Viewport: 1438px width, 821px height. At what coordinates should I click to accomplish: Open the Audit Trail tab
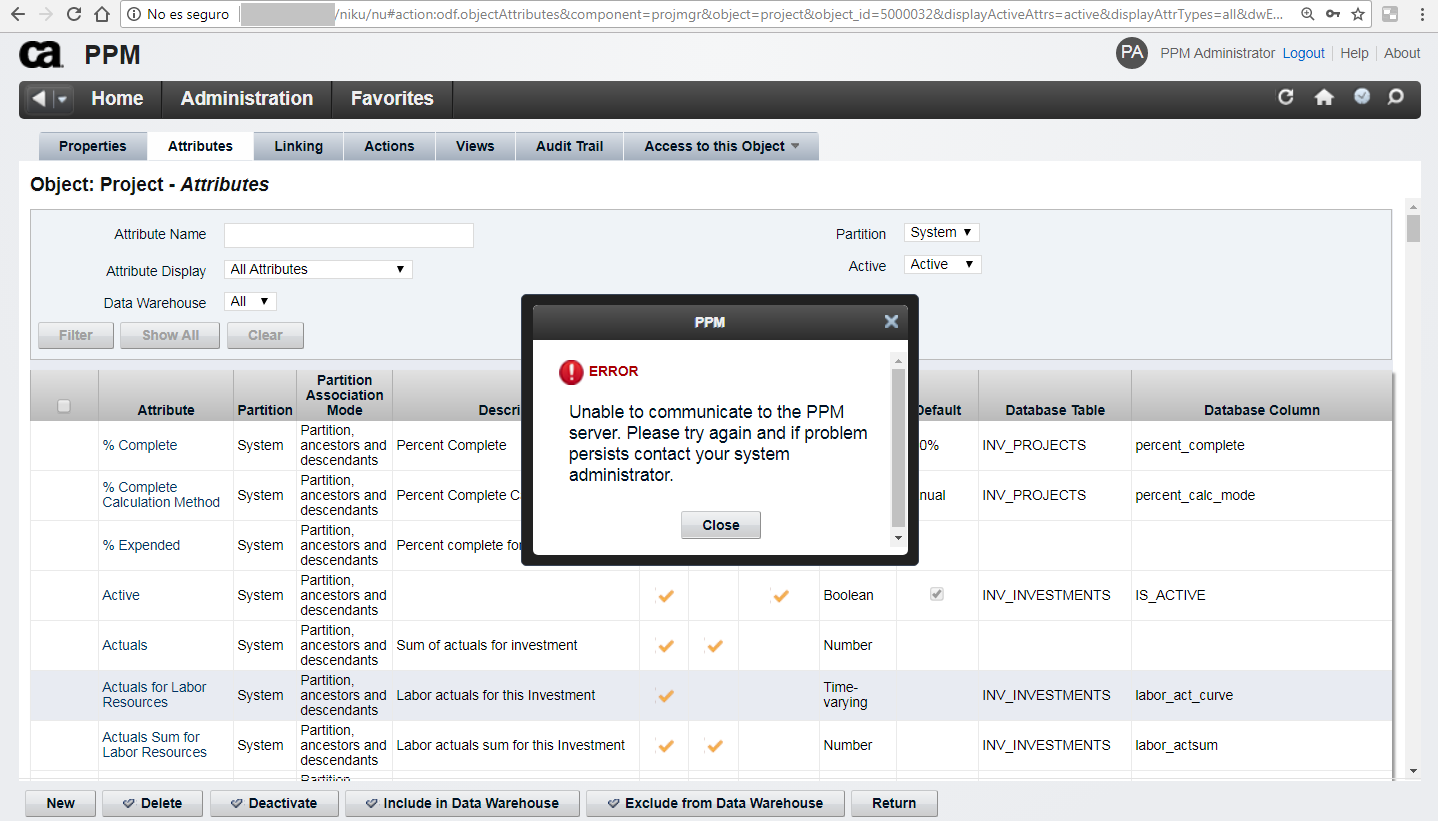(569, 146)
